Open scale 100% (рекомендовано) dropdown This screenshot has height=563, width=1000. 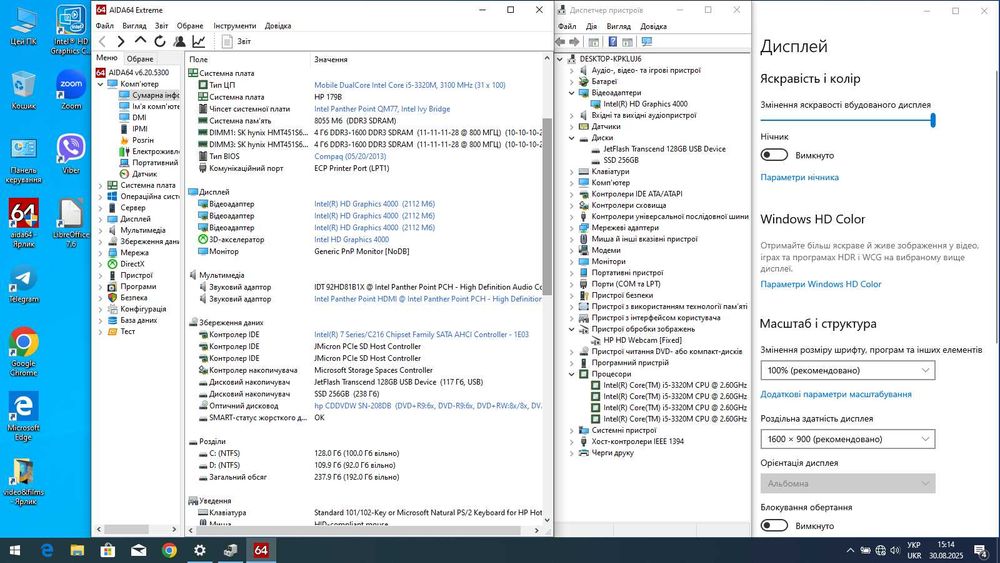(x=848, y=370)
